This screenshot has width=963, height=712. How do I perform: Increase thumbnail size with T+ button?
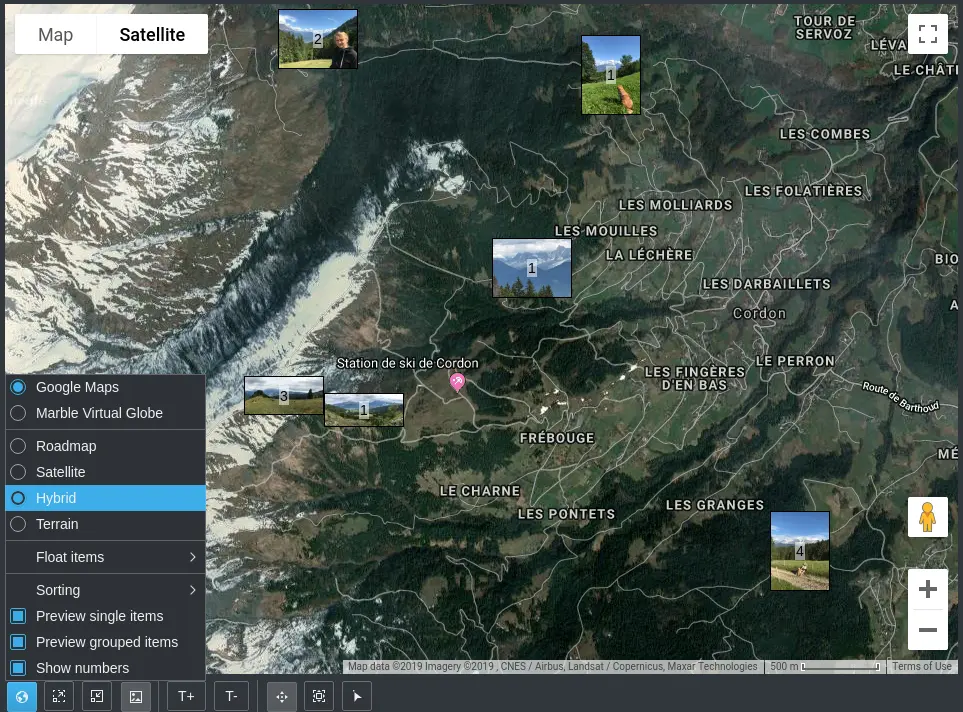tap(186, 696)
